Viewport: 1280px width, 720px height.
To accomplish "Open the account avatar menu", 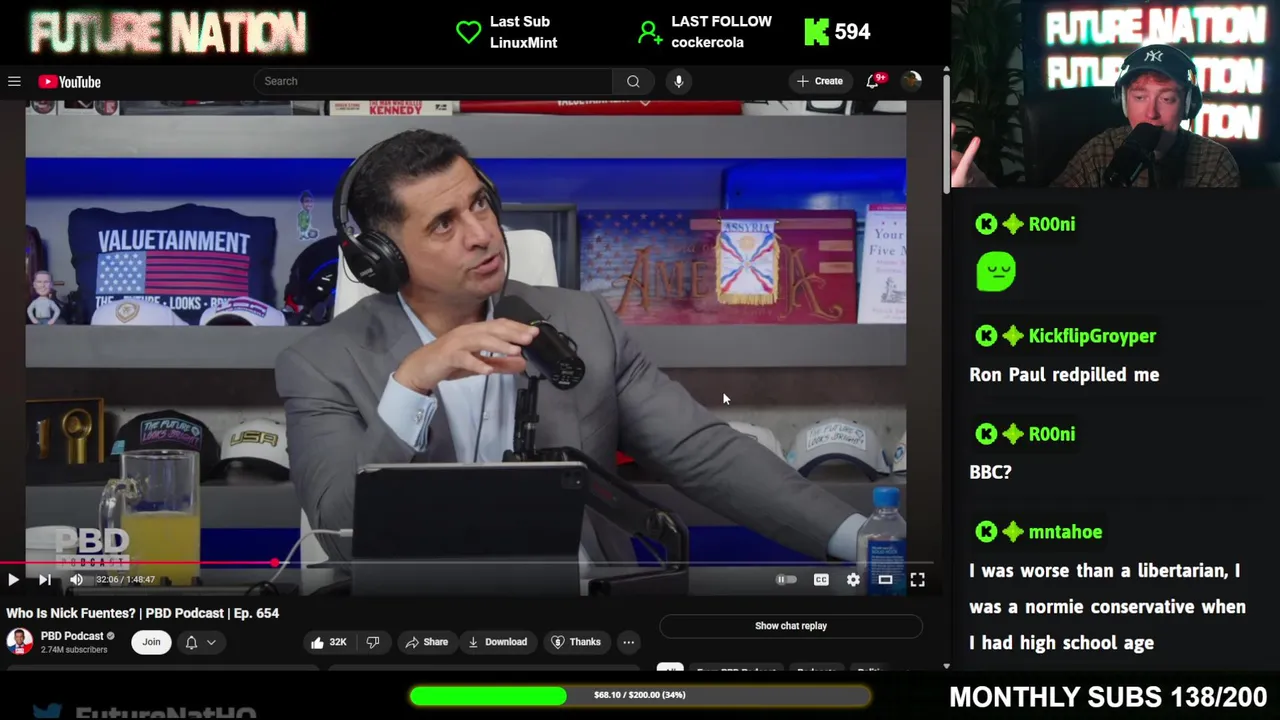I will coord(911,81).
